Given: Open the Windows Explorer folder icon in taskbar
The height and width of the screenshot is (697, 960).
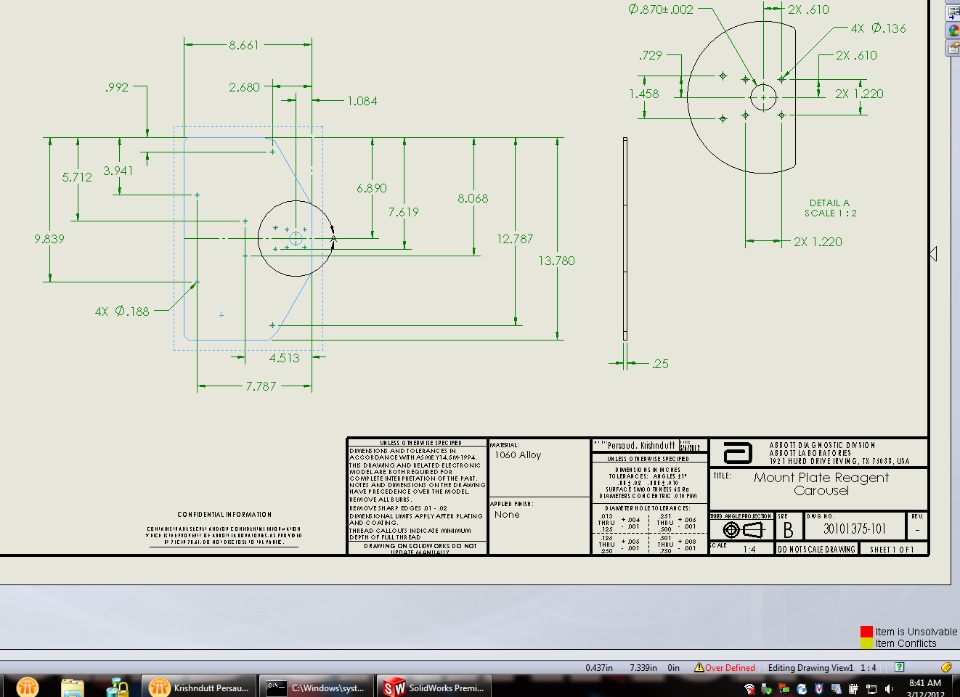Looking at the screenshot, I should coord(72,688).
